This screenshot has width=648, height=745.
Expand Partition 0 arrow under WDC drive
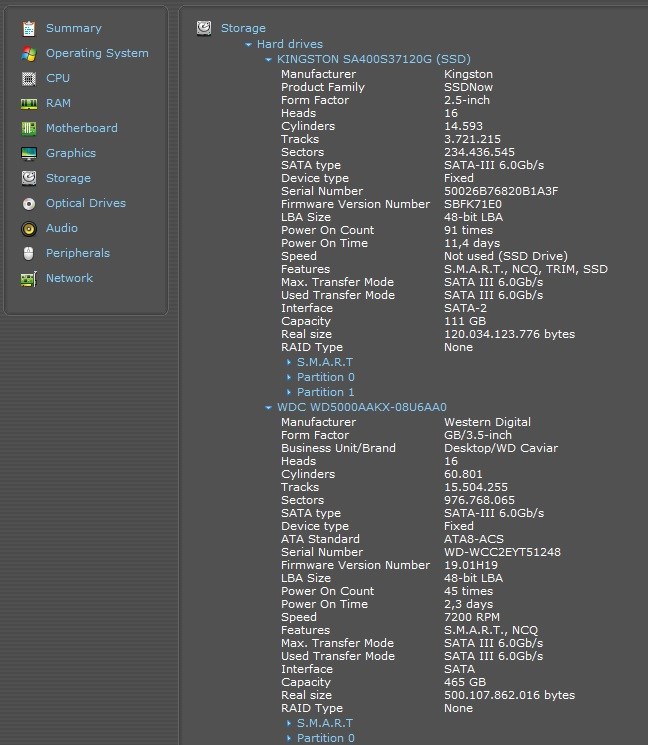[289, 738]
